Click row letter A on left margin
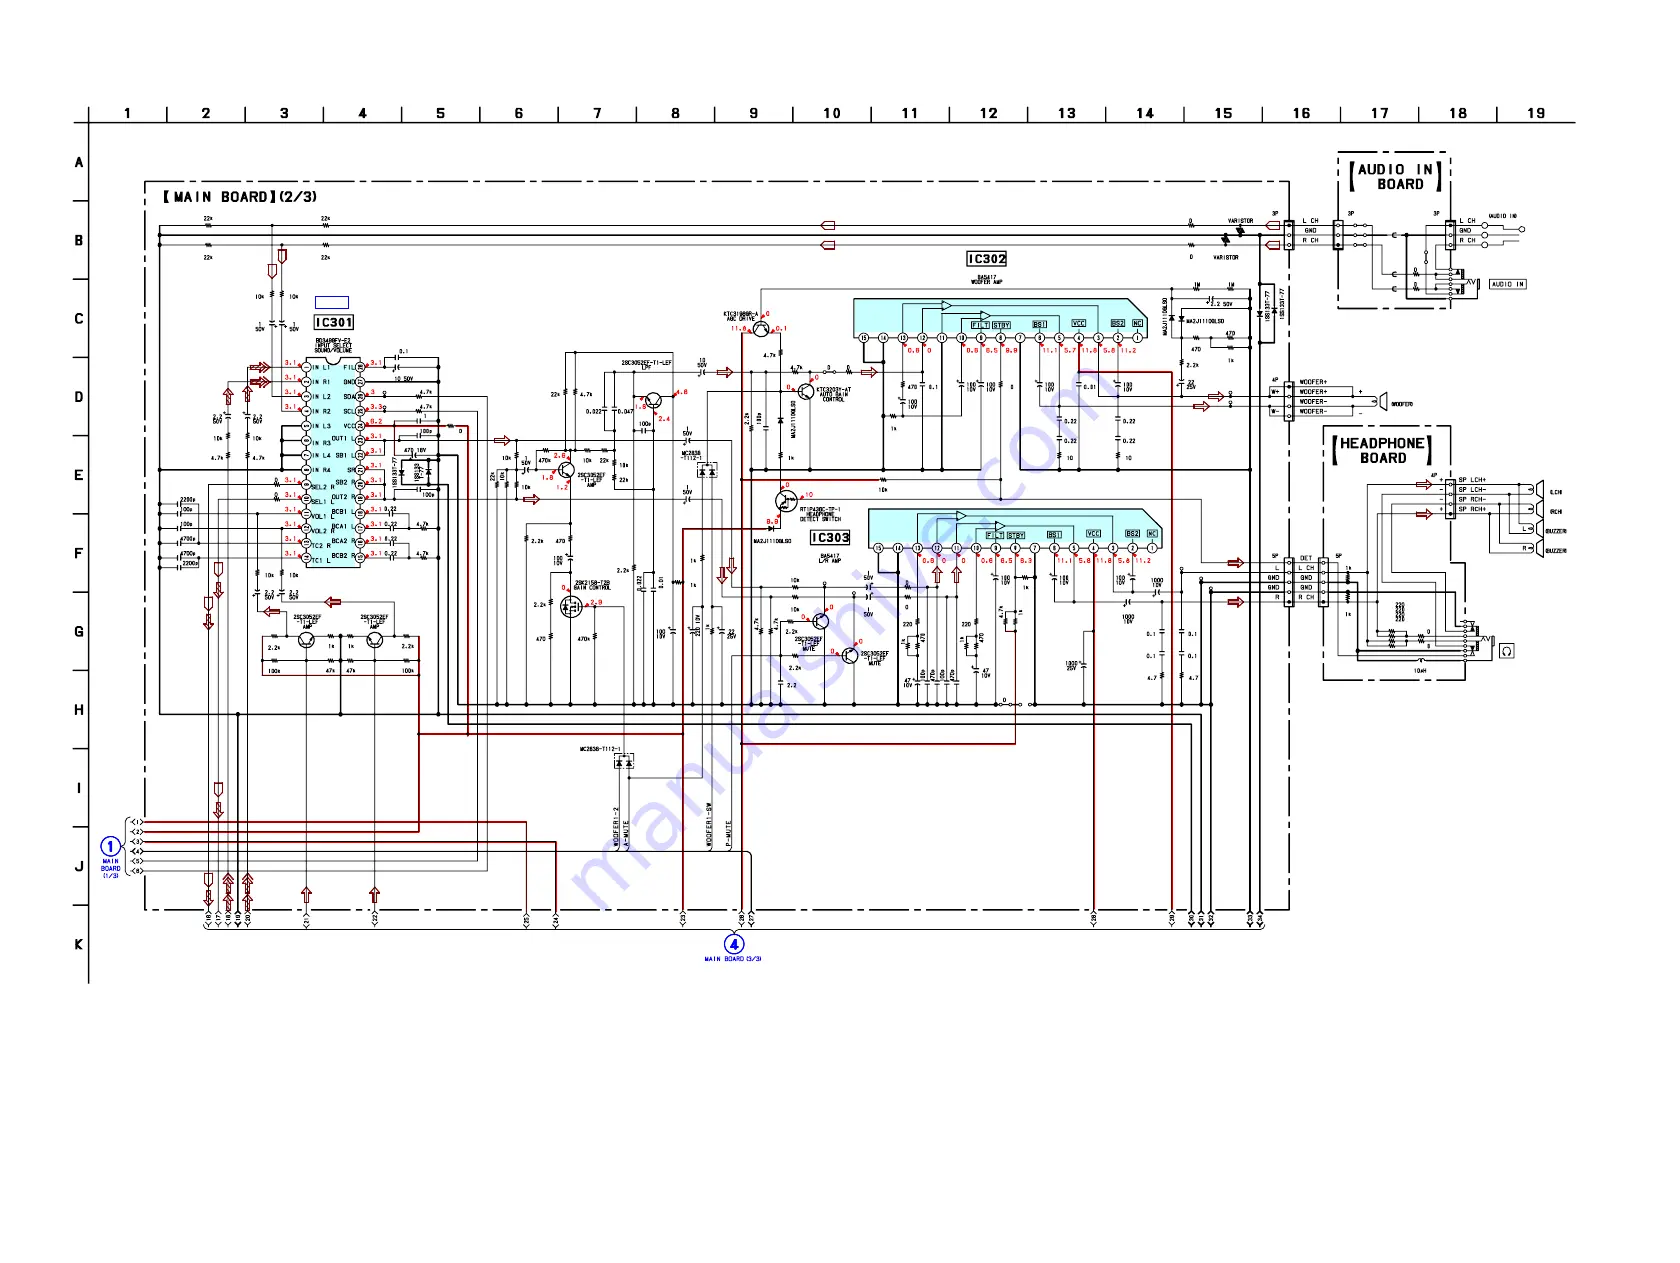Screen dimensions: 1680x1263 click(79, 162)
